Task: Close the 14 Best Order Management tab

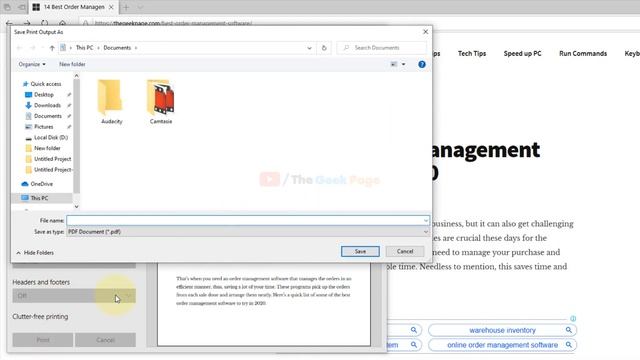Action: point(111,7)
